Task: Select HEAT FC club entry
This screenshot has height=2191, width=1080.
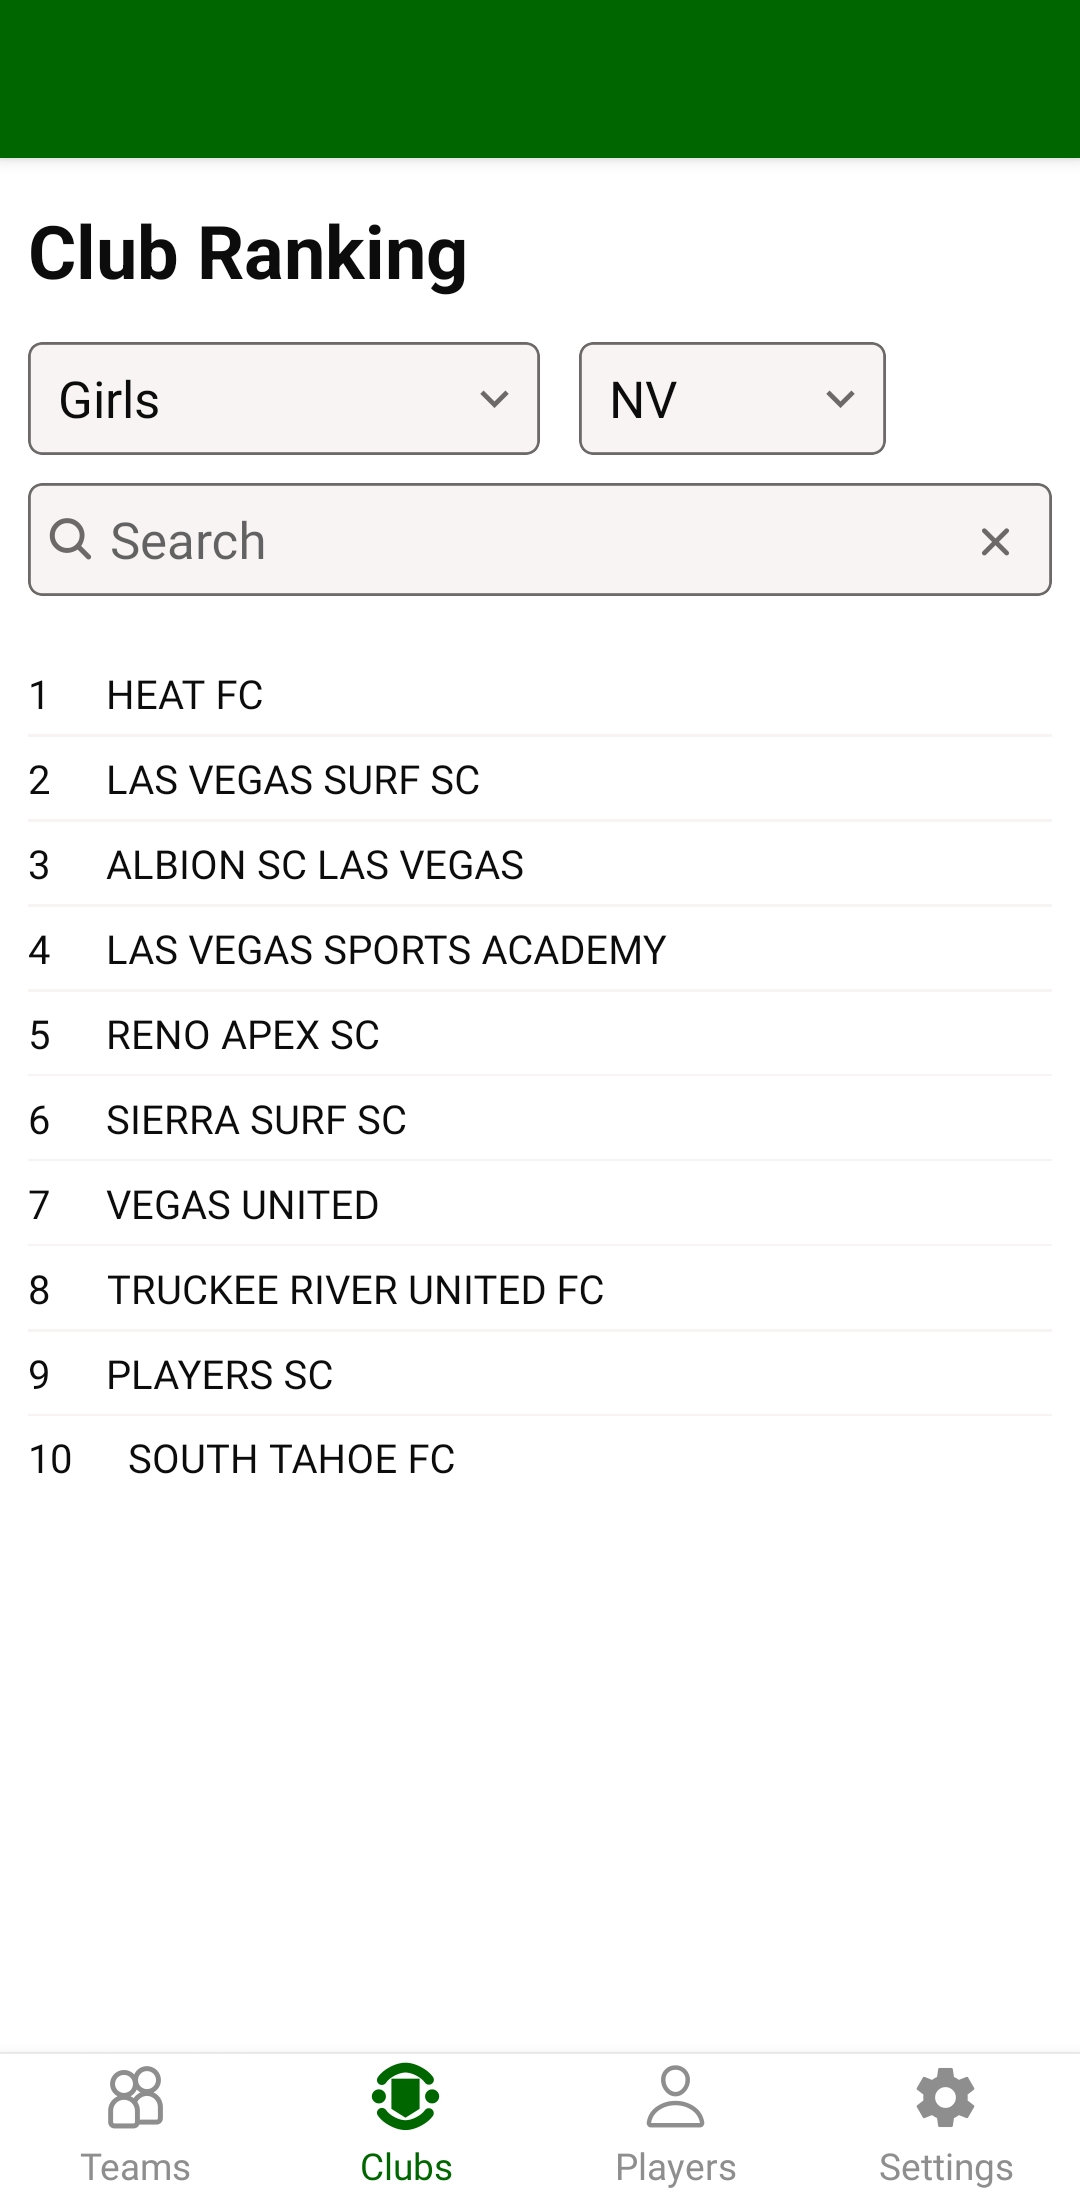Action: click(x=185, y=696)
